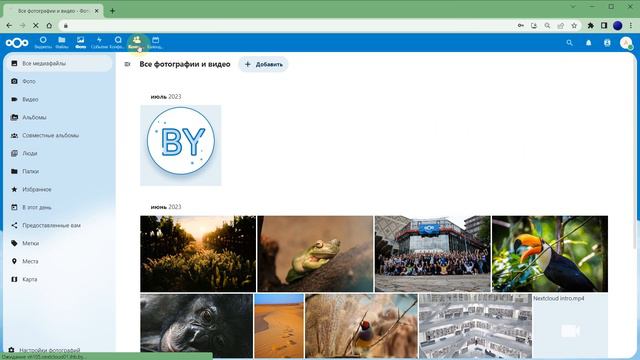Open the Nextcloud logo home link
Viewport: 640px width, 360px height.
tap(17, 42)
